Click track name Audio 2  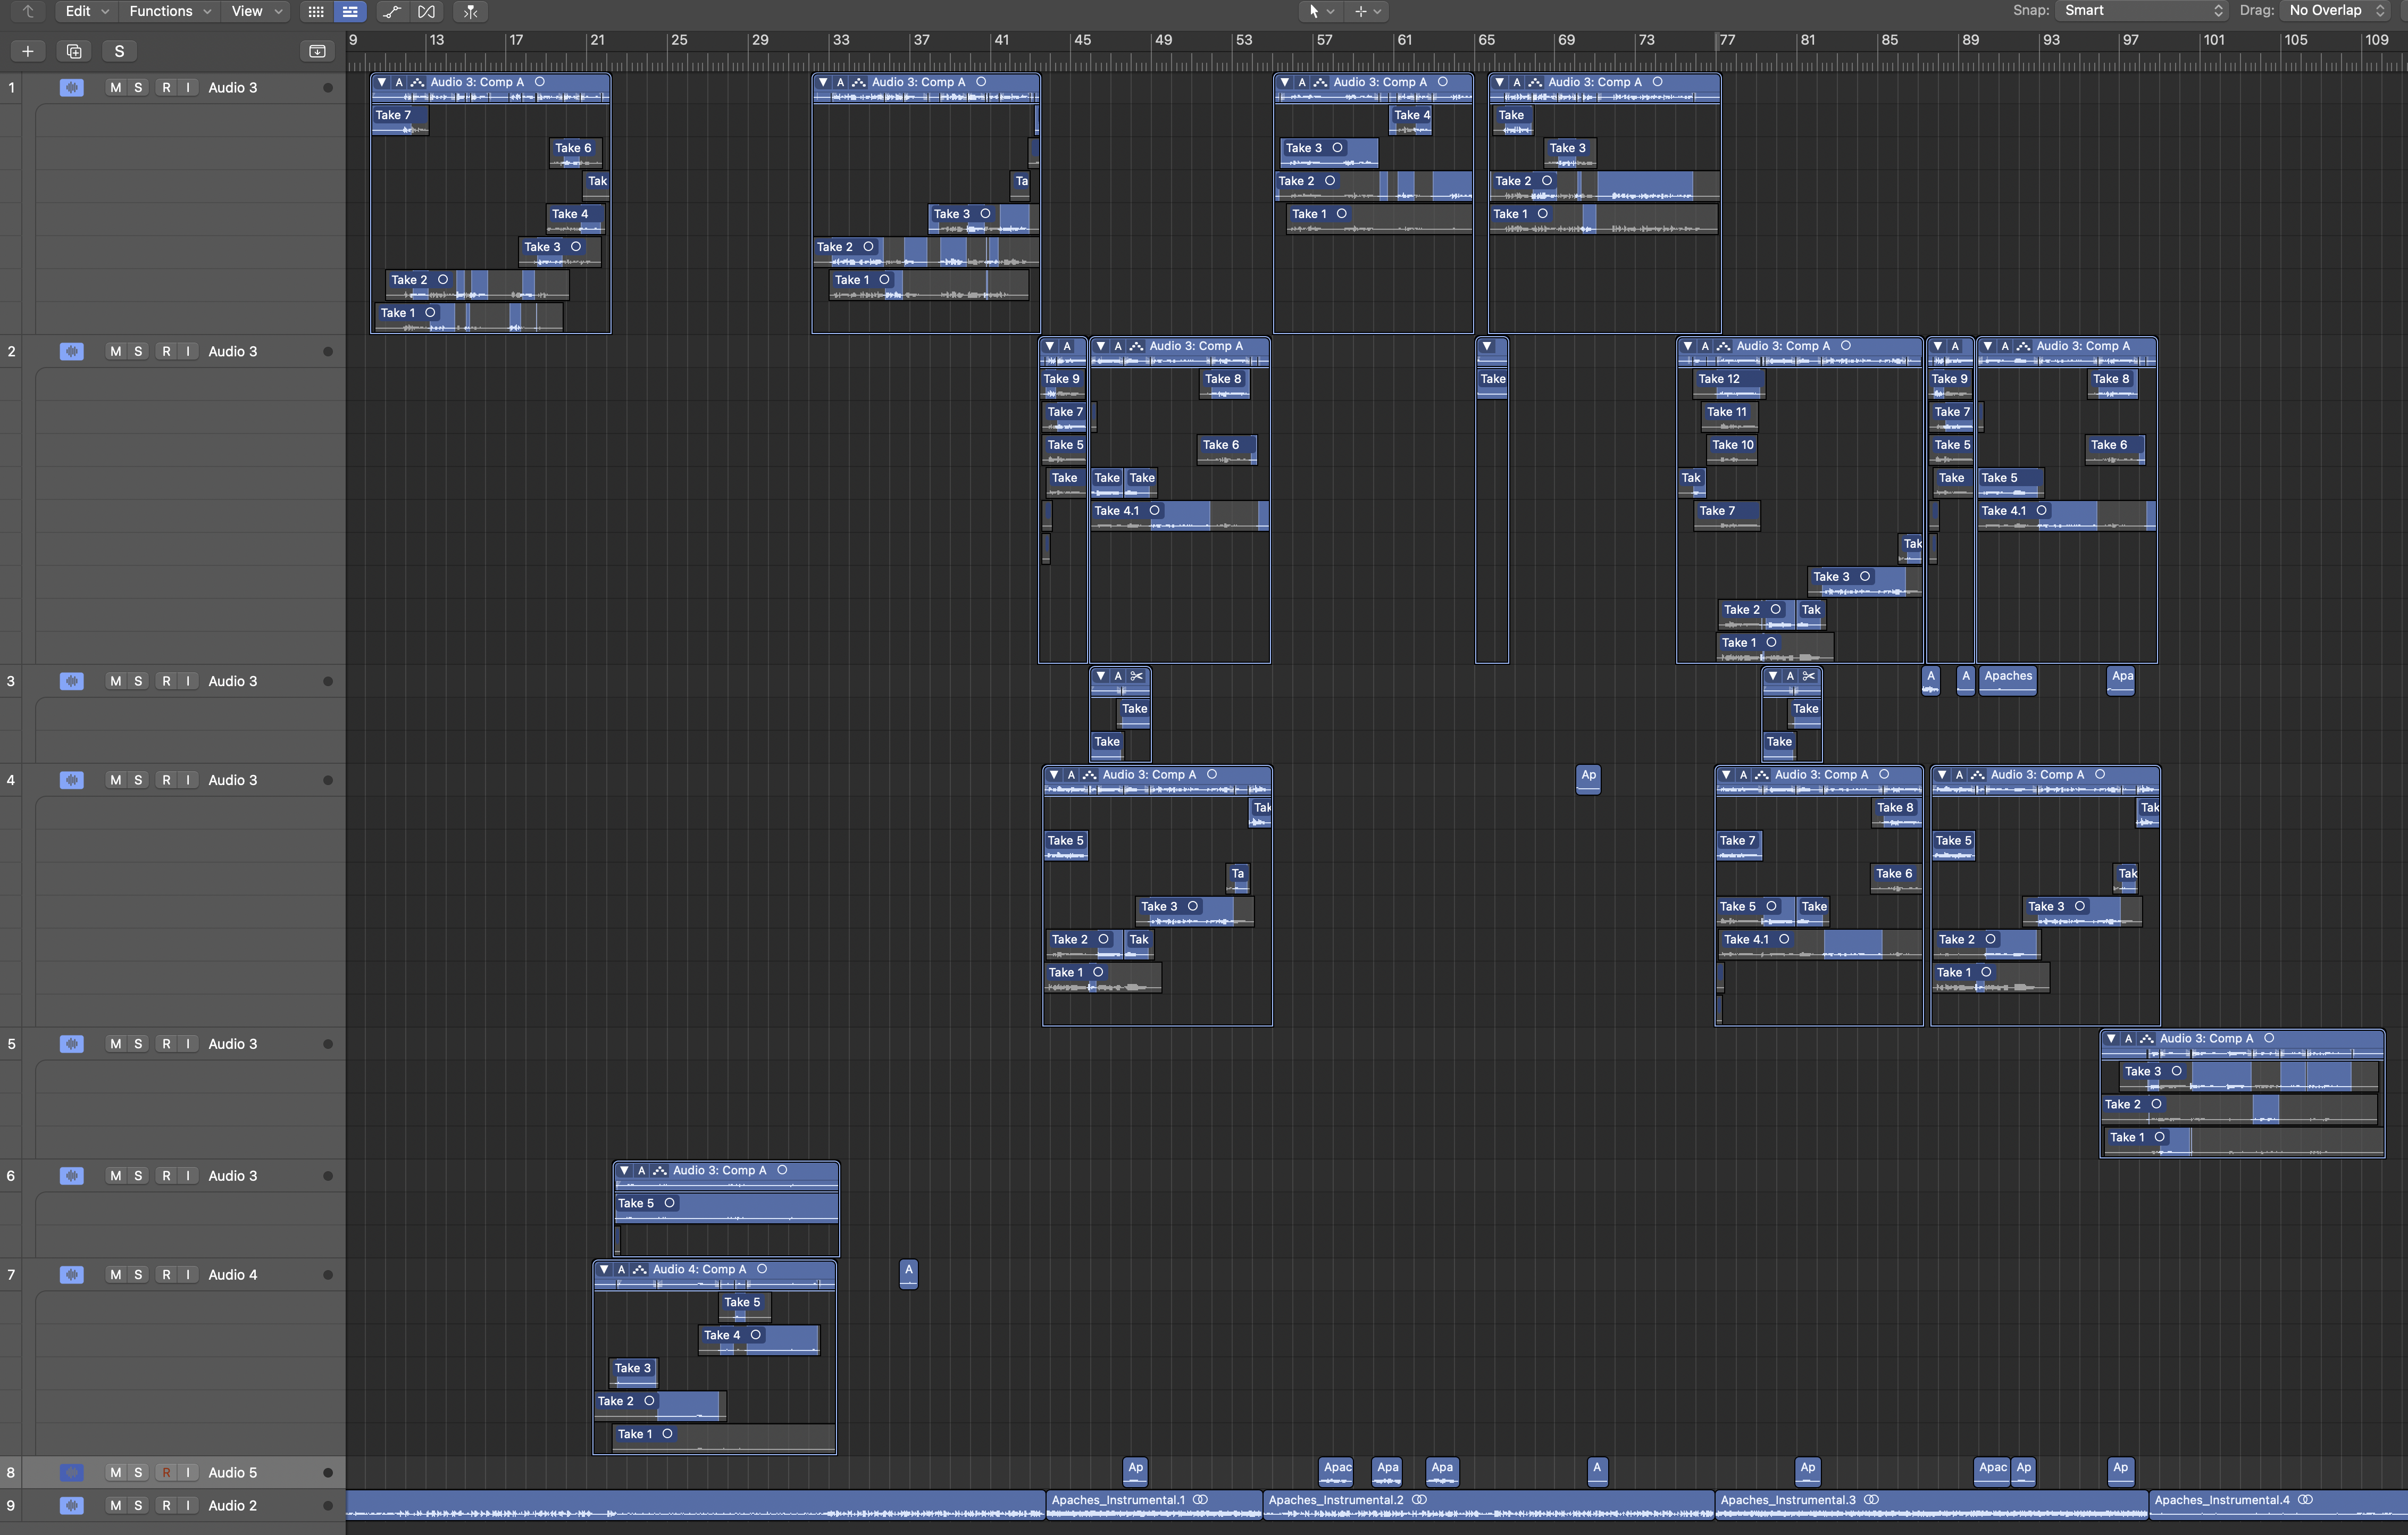point(232,1505)
